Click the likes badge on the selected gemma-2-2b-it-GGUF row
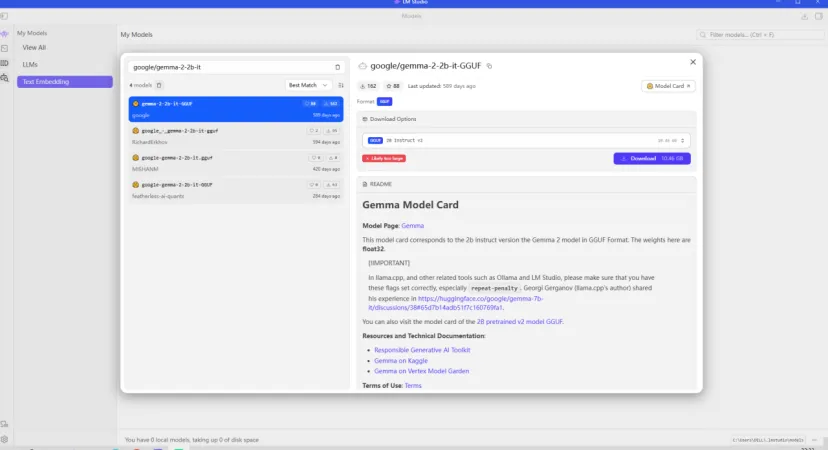 pyautogui.click(x=310, y=104)
